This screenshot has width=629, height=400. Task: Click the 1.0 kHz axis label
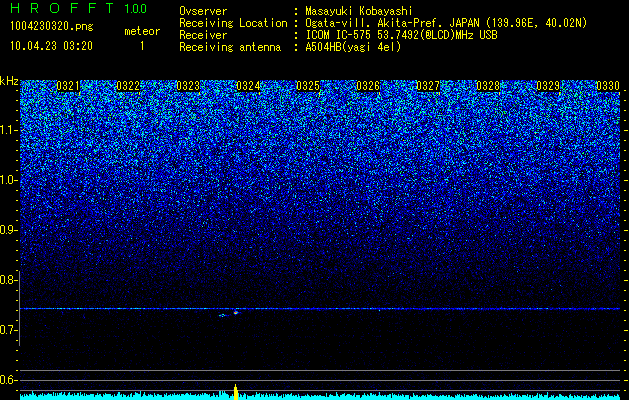tap(8, 180)
